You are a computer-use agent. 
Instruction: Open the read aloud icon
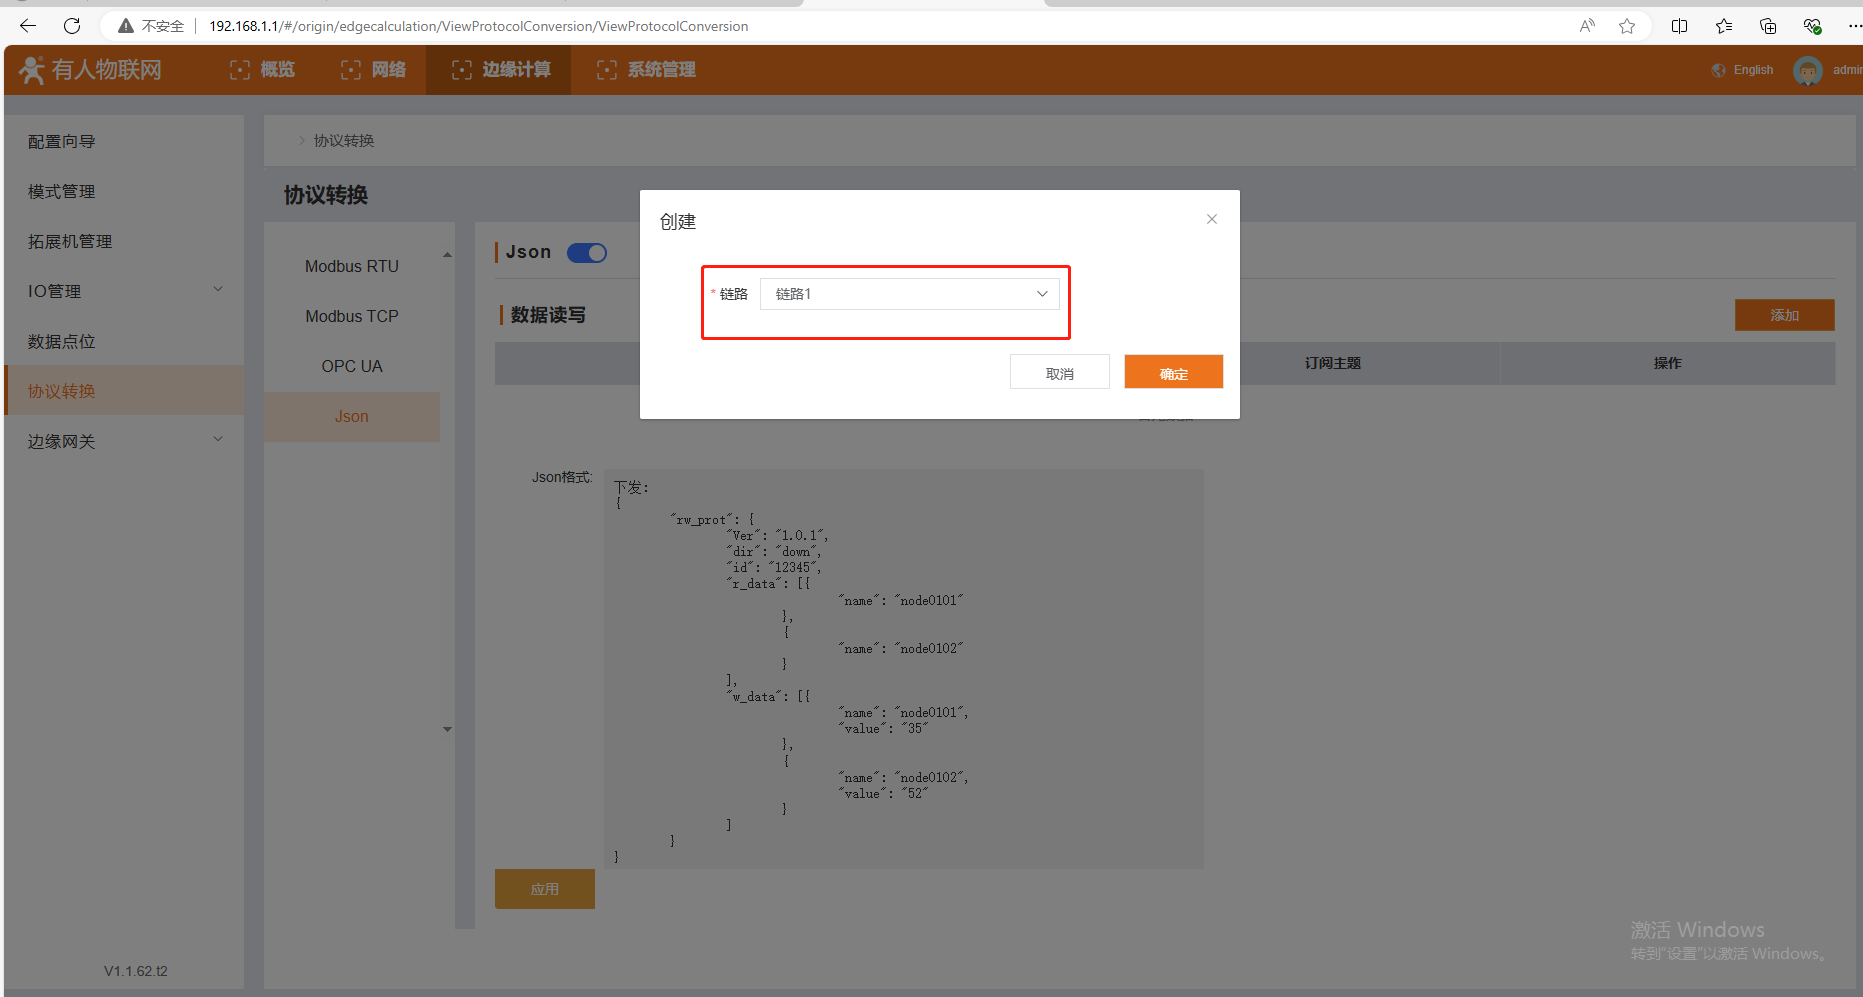click(x=1587, y=26)
